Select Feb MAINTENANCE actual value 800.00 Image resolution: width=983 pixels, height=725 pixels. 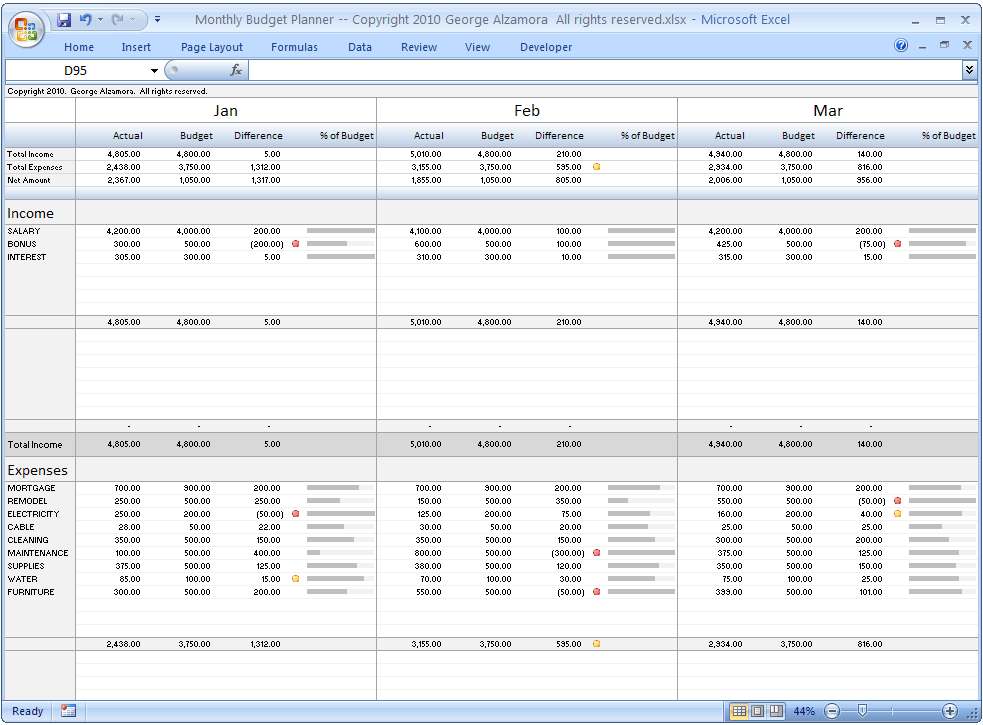(x=429, y=553)
